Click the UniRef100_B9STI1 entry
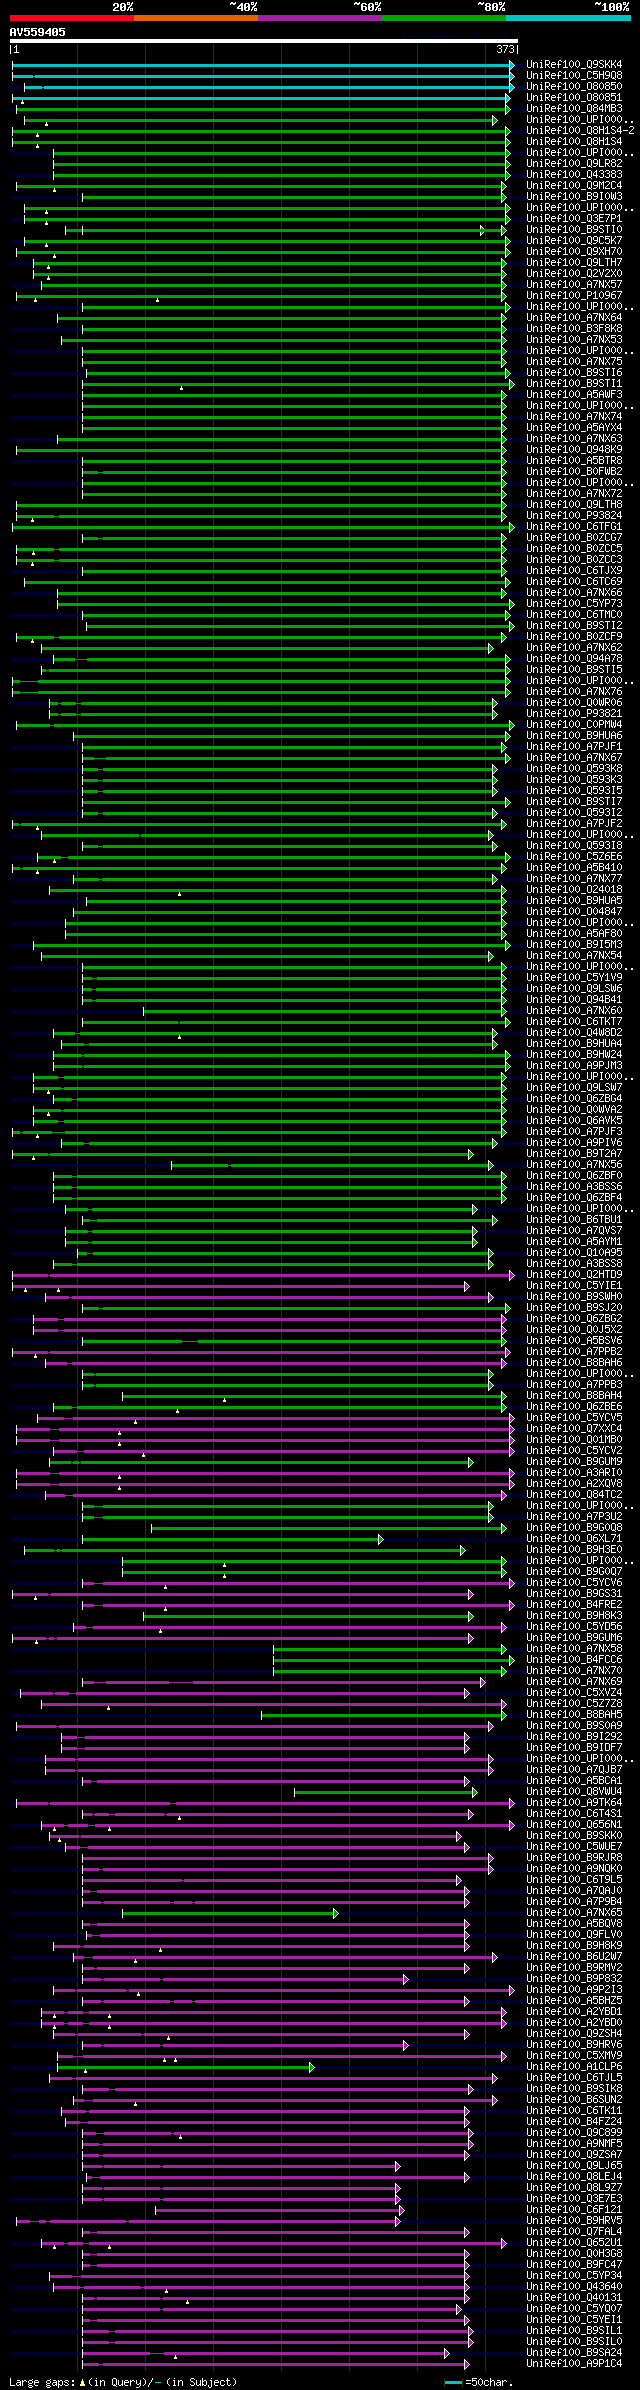Viewport: 640px width, 2390px height. click(574, 384)
